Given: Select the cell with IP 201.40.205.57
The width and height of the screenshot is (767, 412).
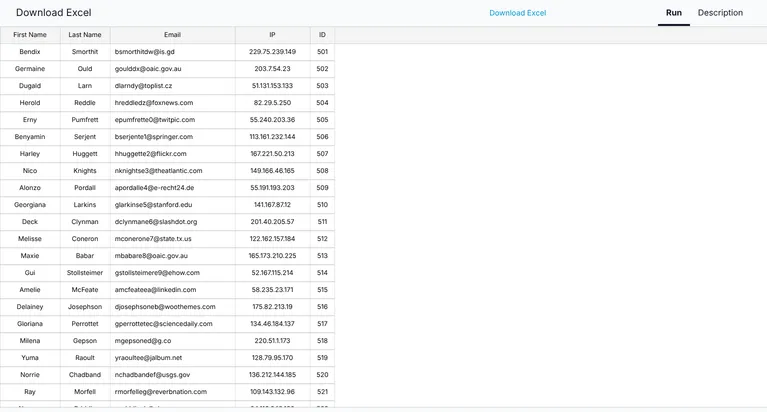Looking at the screenshot, I should coord(272,222).
